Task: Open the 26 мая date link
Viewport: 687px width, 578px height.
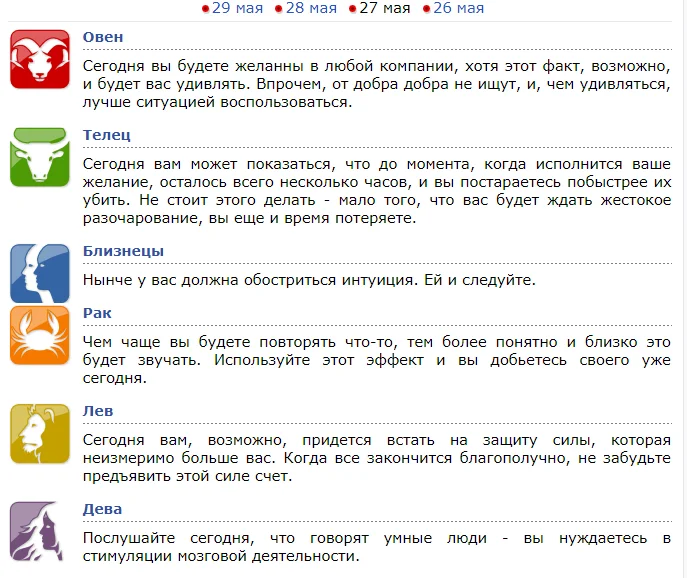Action: point(459,8)
